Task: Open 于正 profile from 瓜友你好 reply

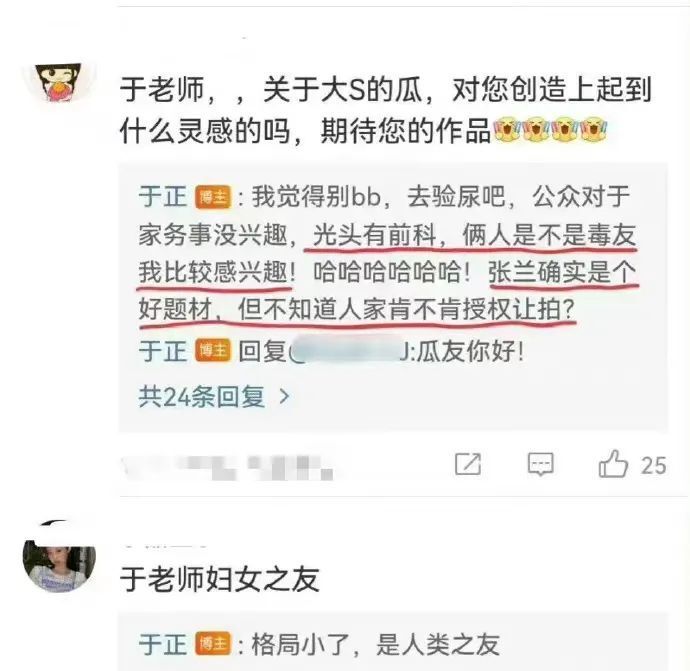Action: (163, 351)
